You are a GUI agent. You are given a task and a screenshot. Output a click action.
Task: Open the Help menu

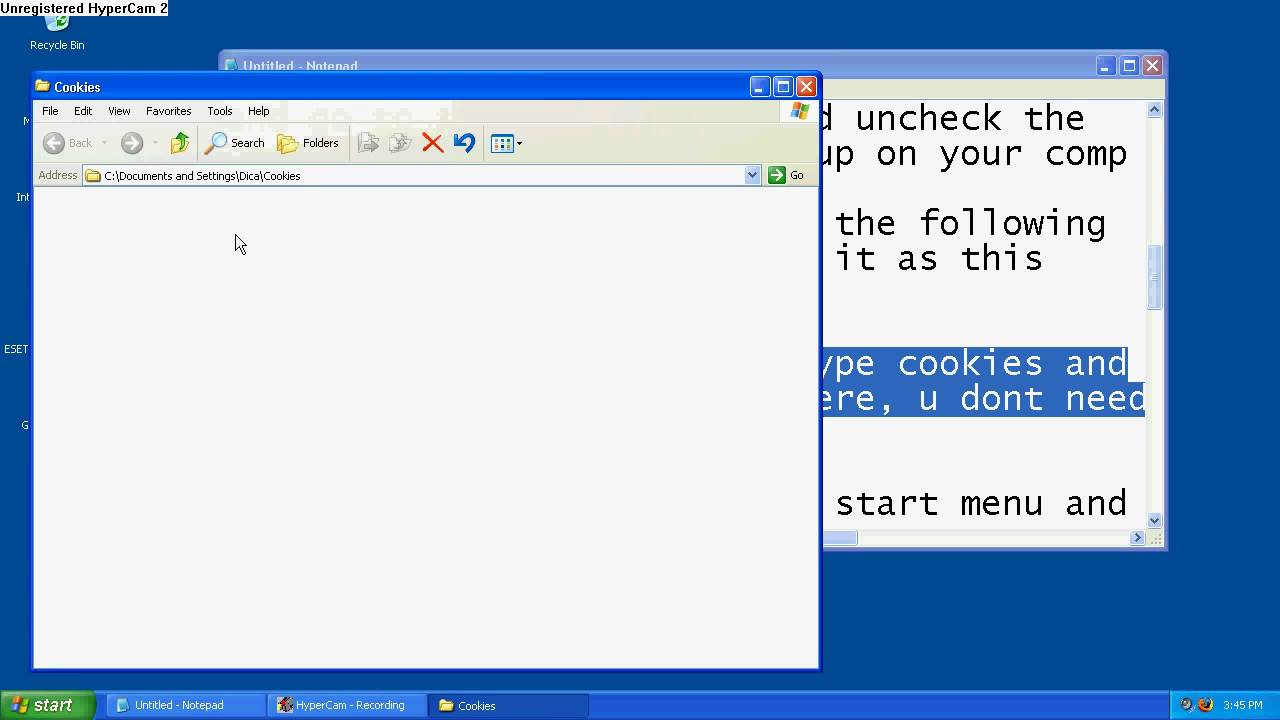259,111
